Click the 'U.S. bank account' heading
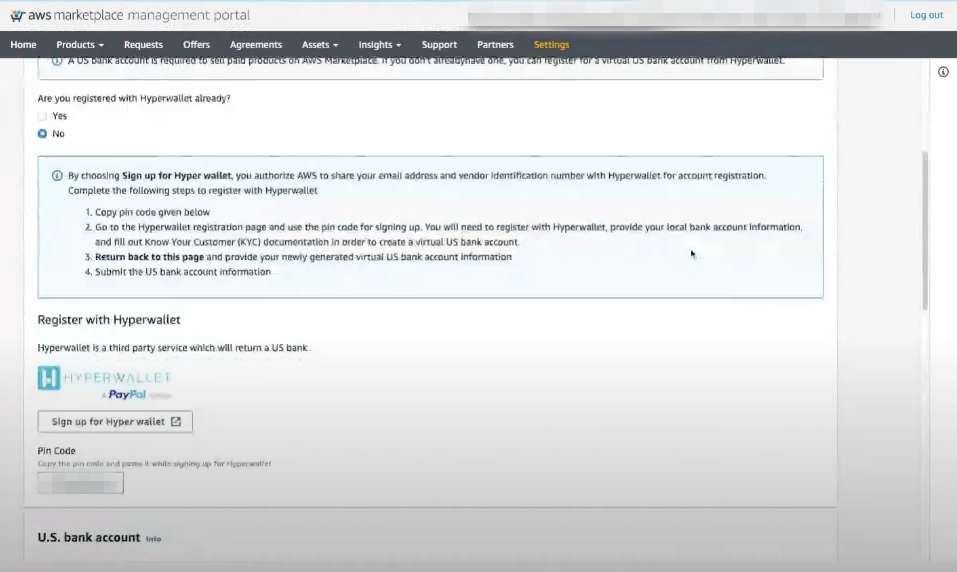This screenshot has width=957, height=572. pos(88,537)
